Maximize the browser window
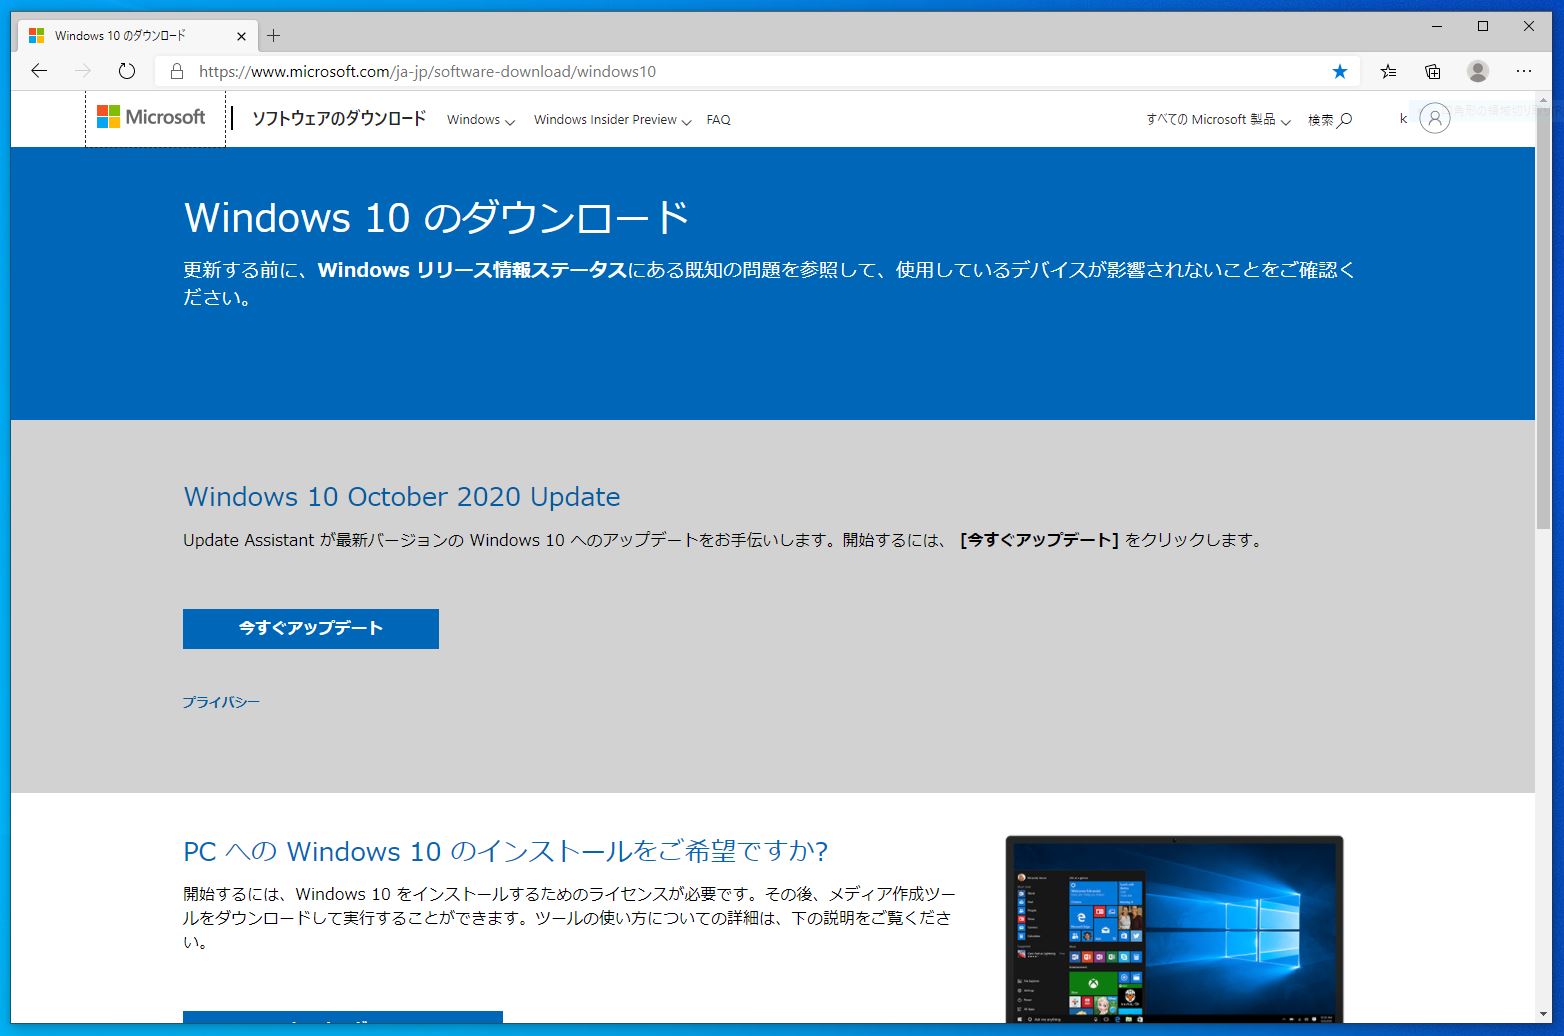The image size is (1564, 1036). click(x=1483, y=26)
